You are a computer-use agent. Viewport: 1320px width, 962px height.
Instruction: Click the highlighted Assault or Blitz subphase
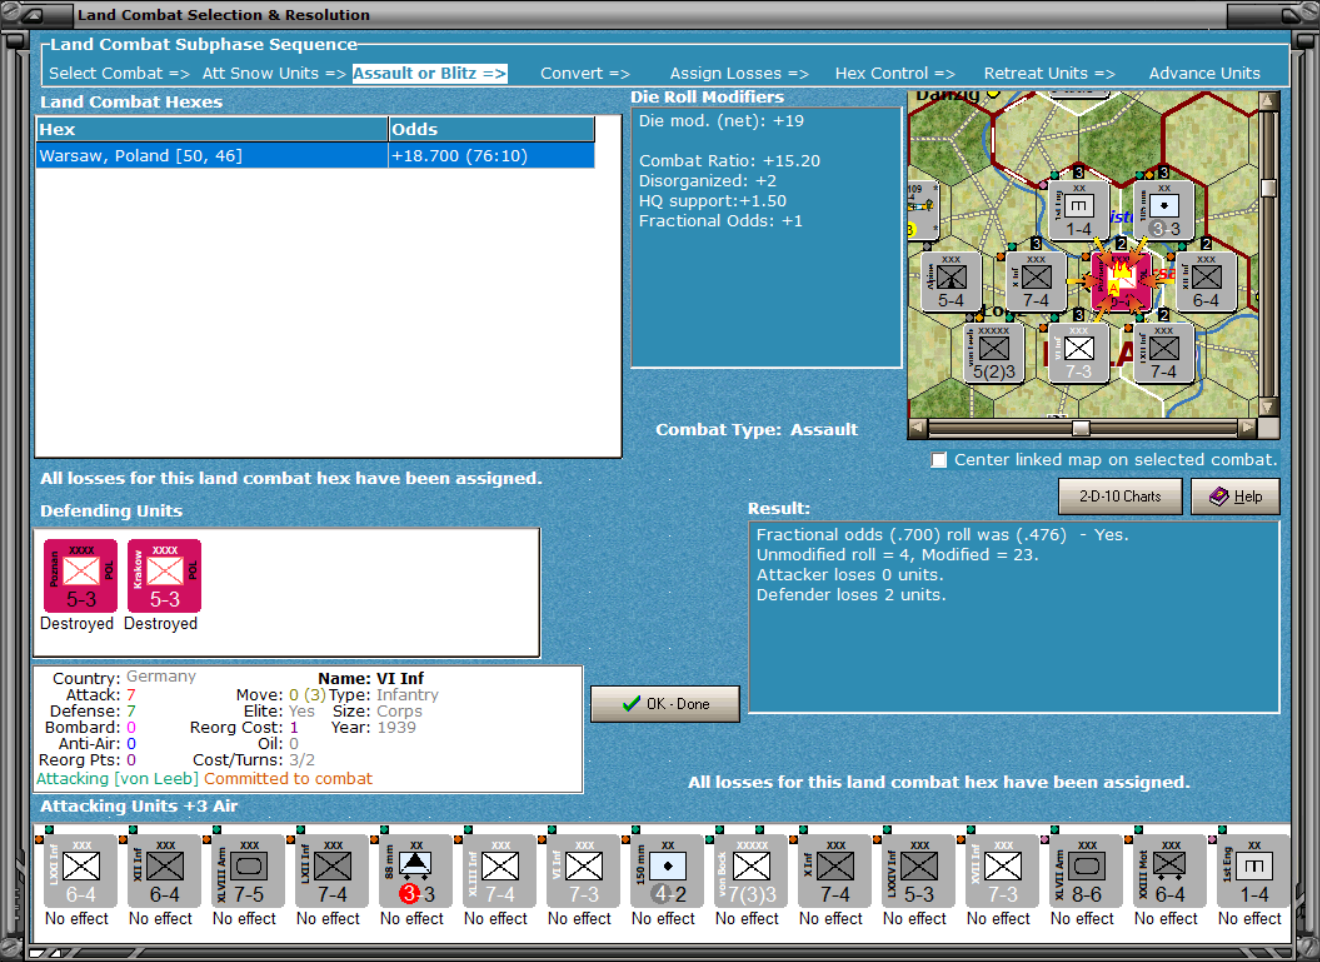coord(430,73)
